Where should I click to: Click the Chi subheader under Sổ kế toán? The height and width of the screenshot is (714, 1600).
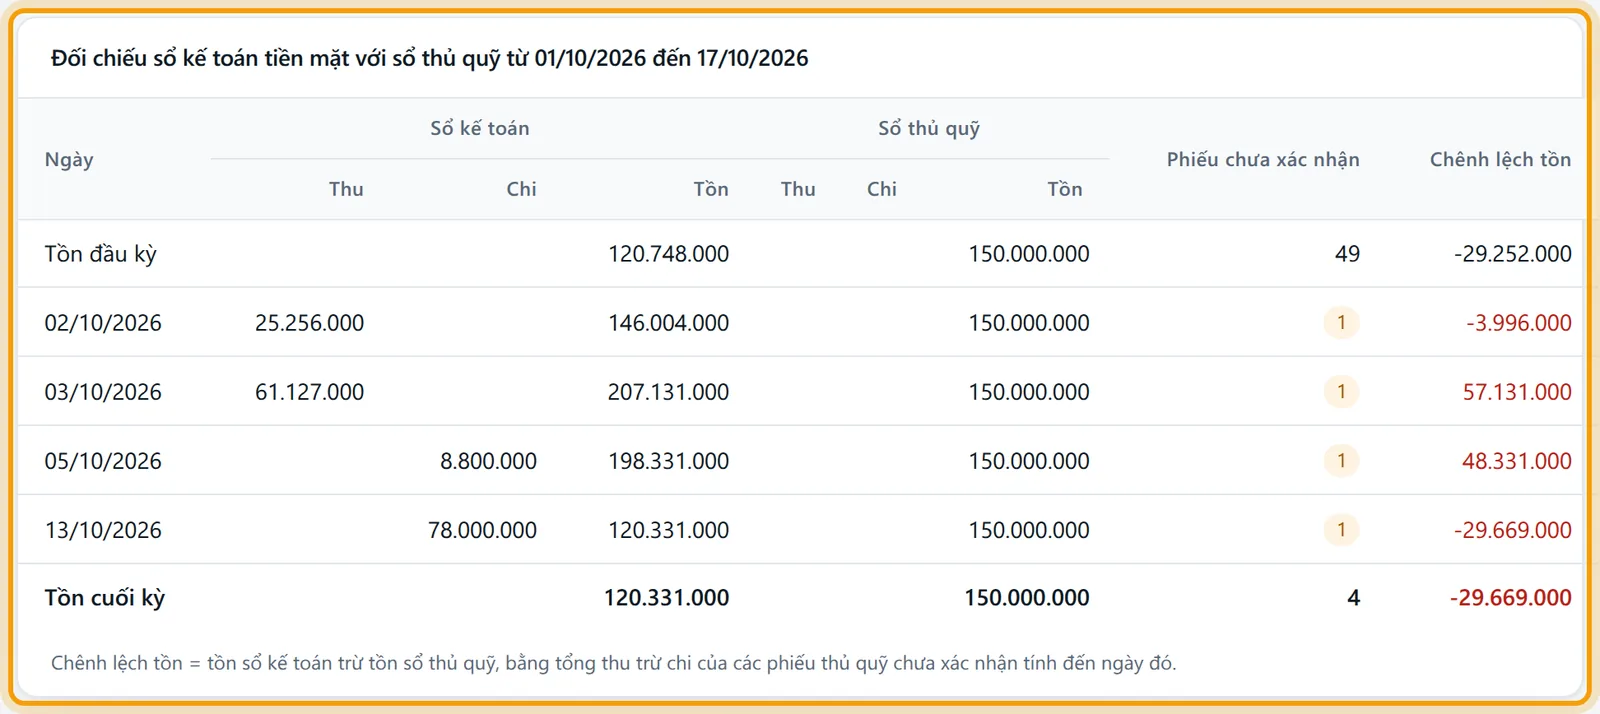pyautogui.click(x=521, y=190)
